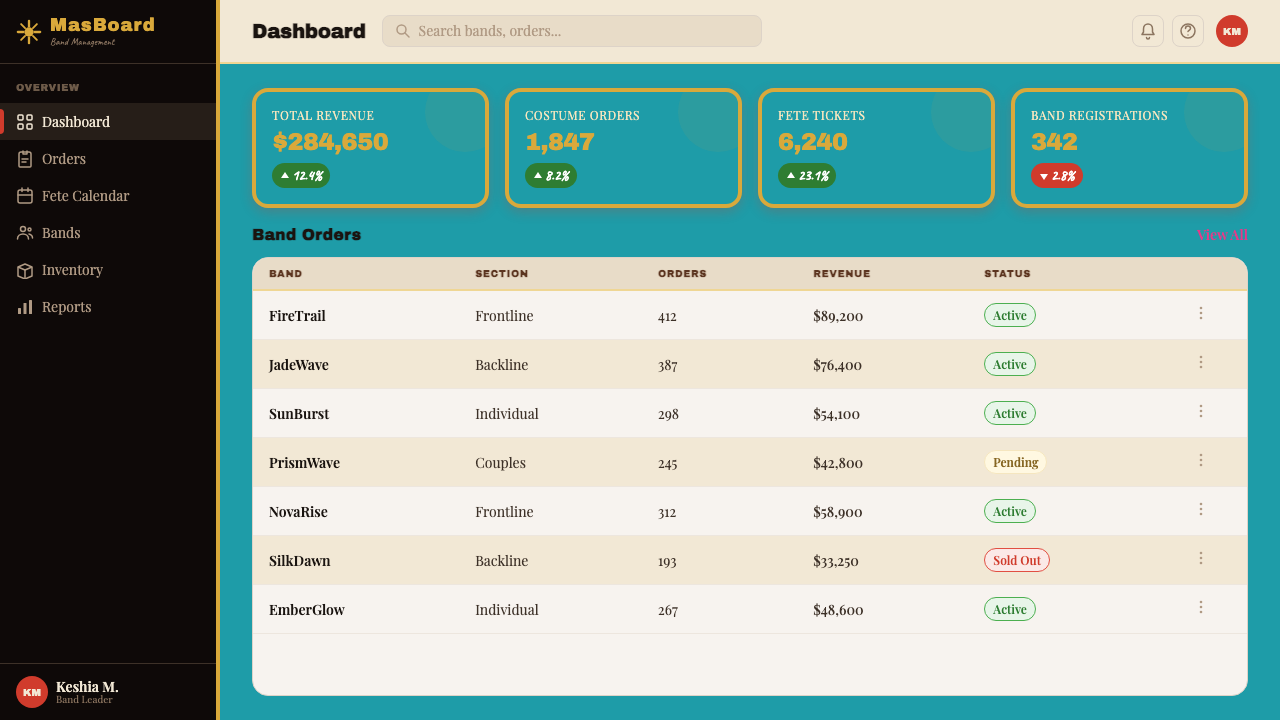This screenshot has width=1280, height=720.
Task: Click the Inventory box icon in sidebar
Action: click(25, 270)
